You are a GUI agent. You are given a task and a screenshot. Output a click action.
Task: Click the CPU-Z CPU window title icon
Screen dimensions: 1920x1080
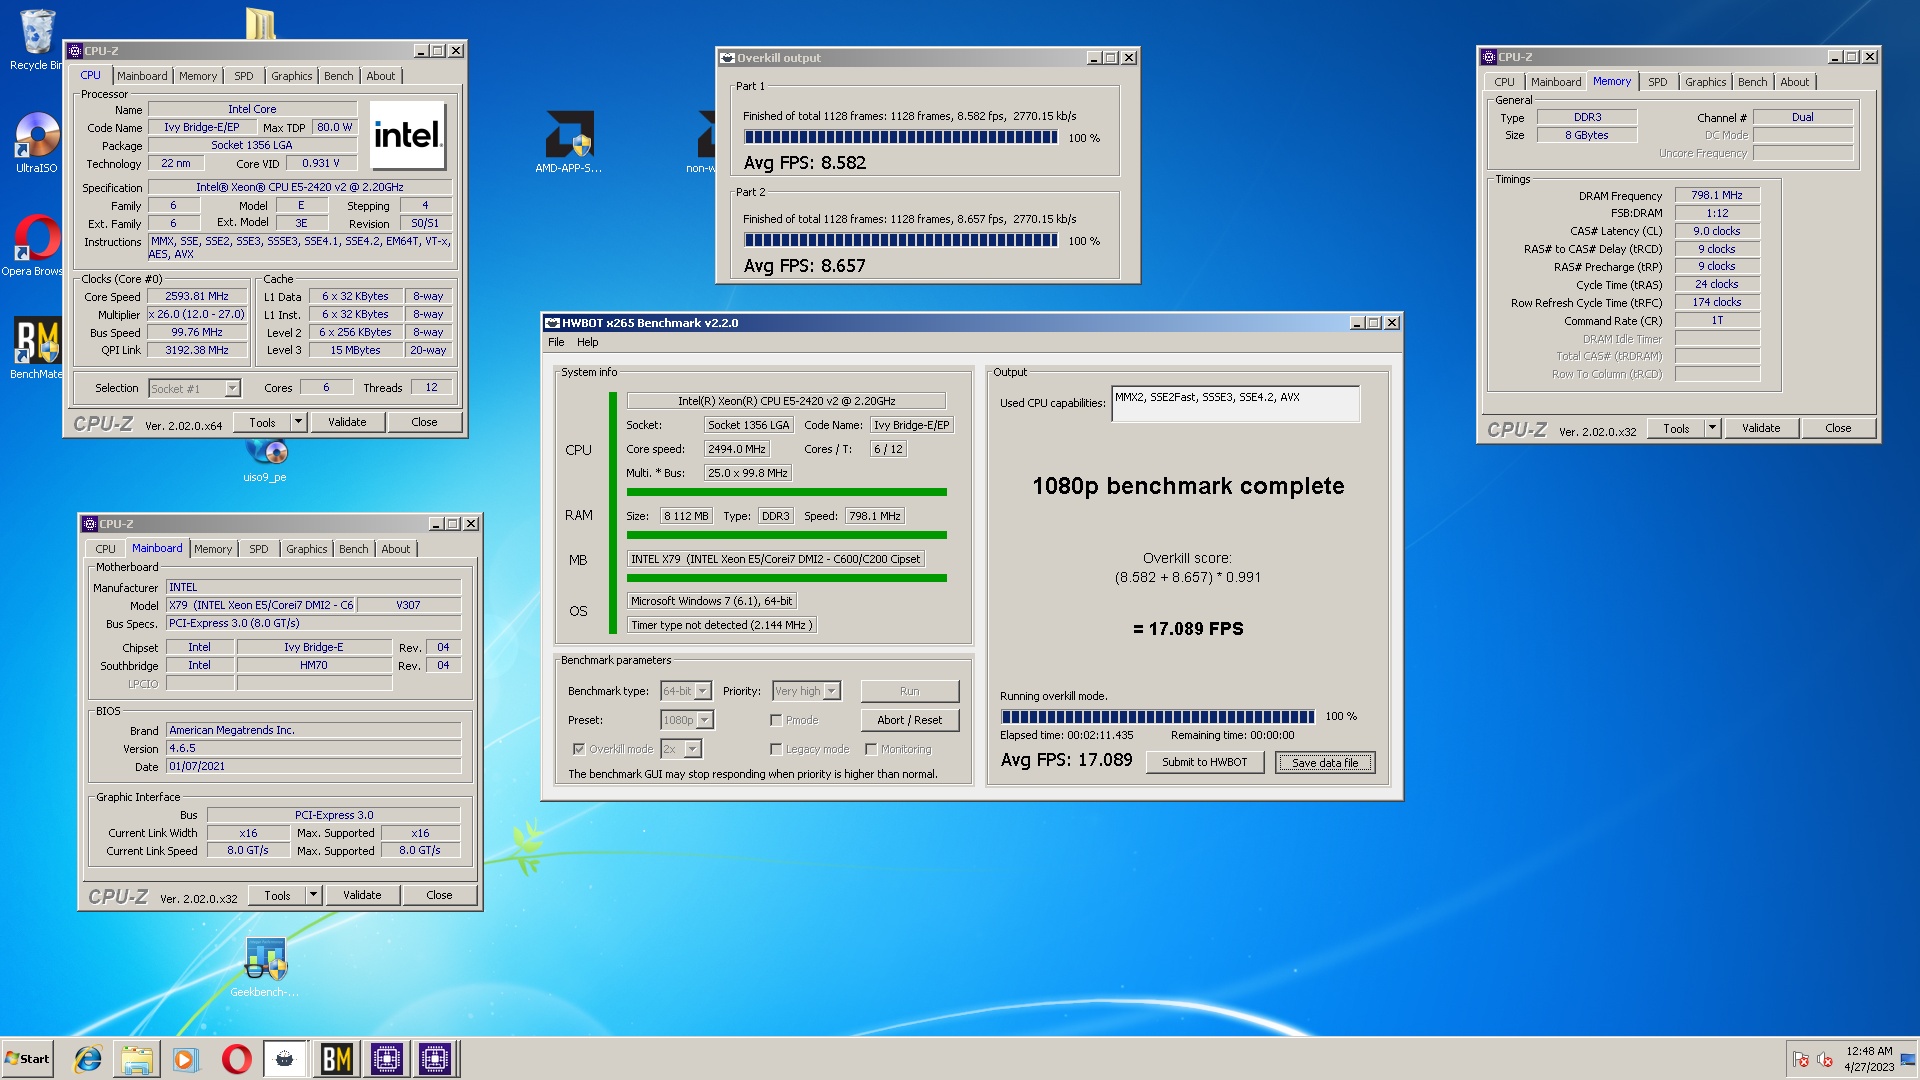75,51
